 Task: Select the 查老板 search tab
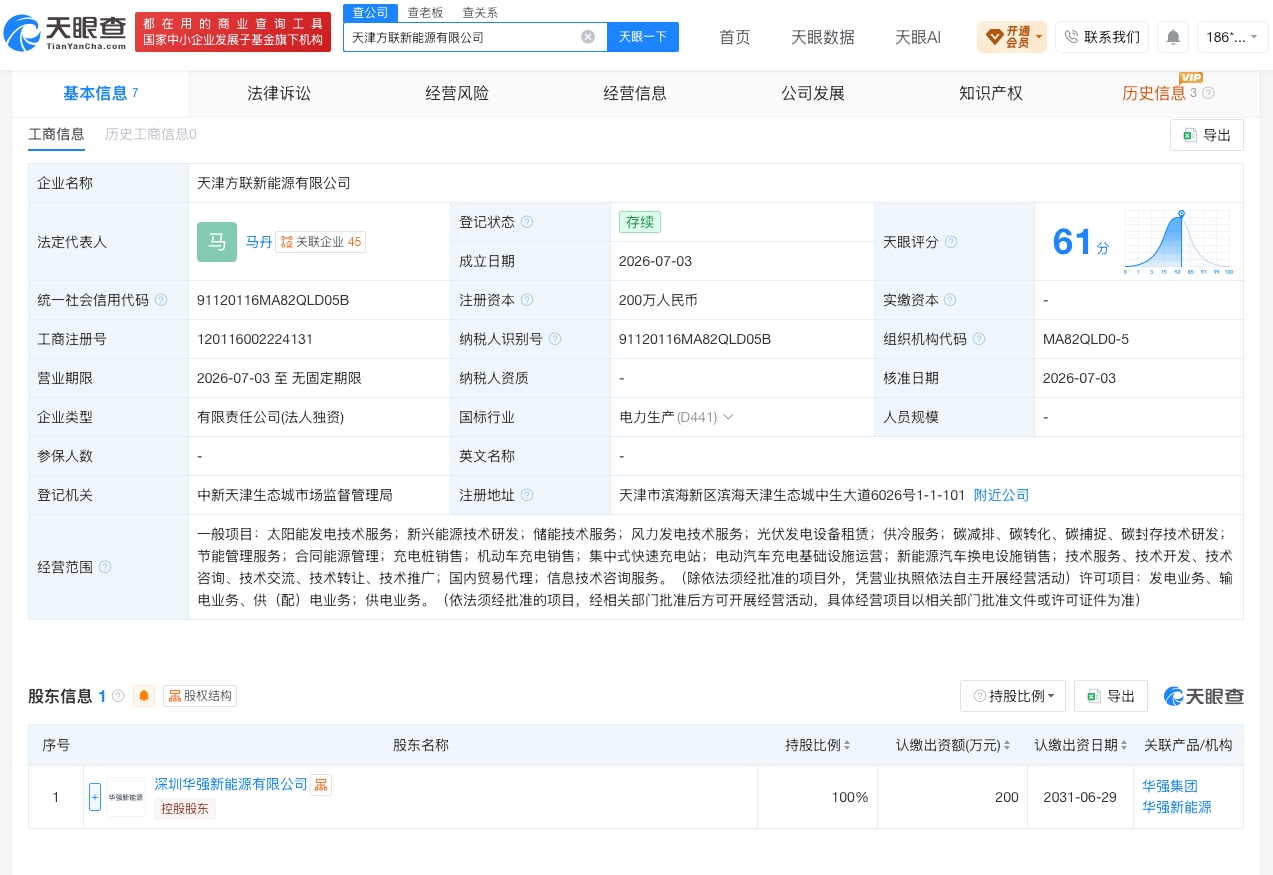click(x=426, y=13)
